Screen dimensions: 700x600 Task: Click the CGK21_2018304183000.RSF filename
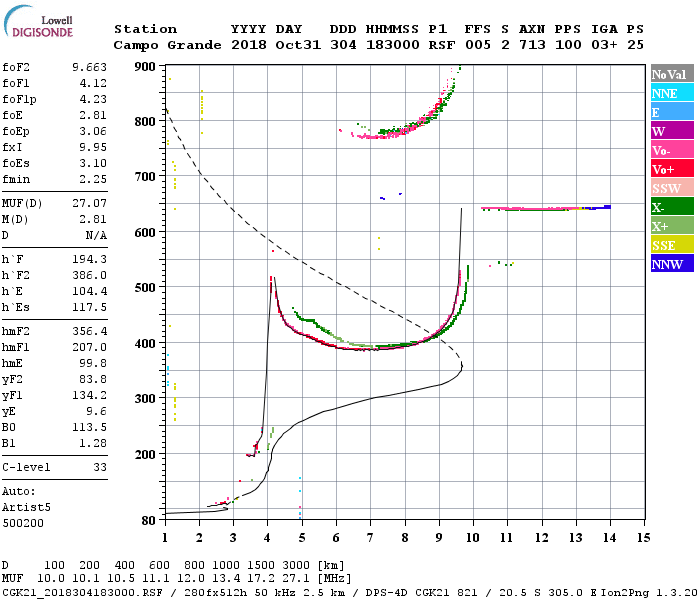click(x=82, y=593)
